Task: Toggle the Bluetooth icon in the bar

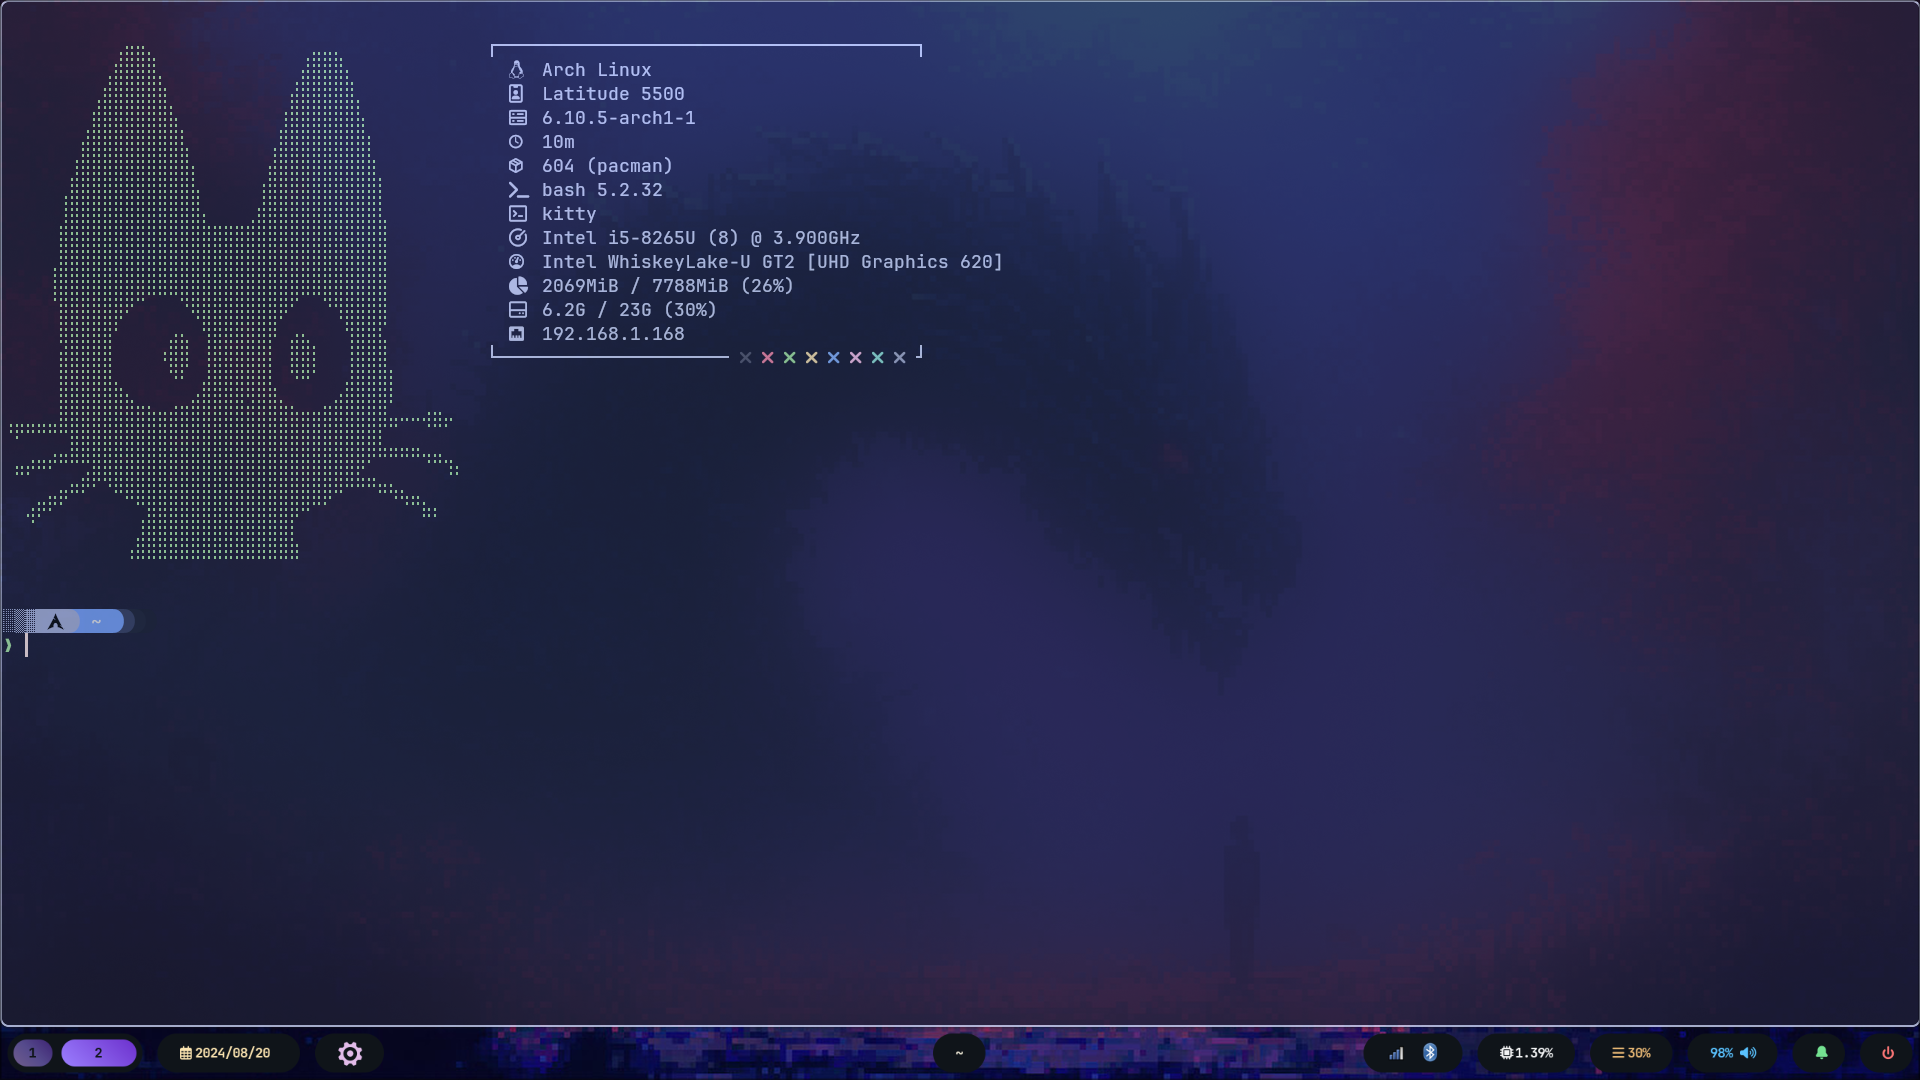Action: tap(1430, 1053)
